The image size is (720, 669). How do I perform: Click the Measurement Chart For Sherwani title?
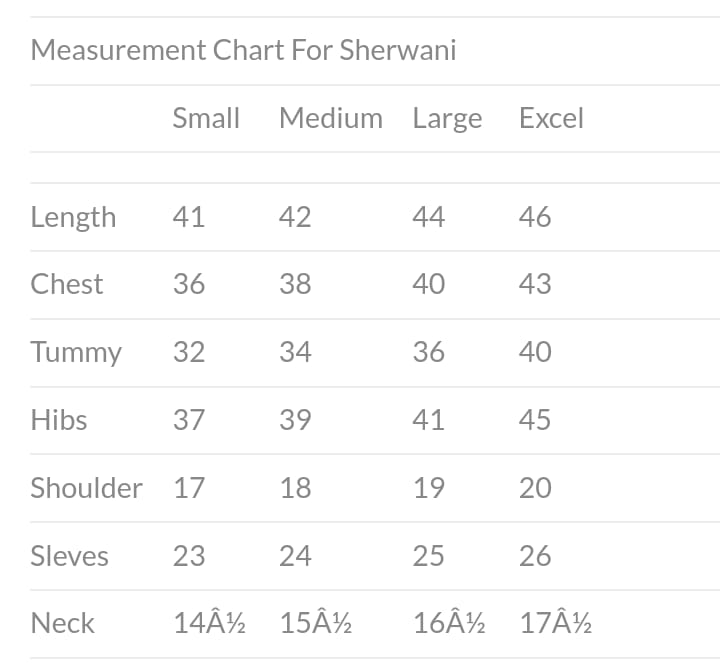(243, 50)
